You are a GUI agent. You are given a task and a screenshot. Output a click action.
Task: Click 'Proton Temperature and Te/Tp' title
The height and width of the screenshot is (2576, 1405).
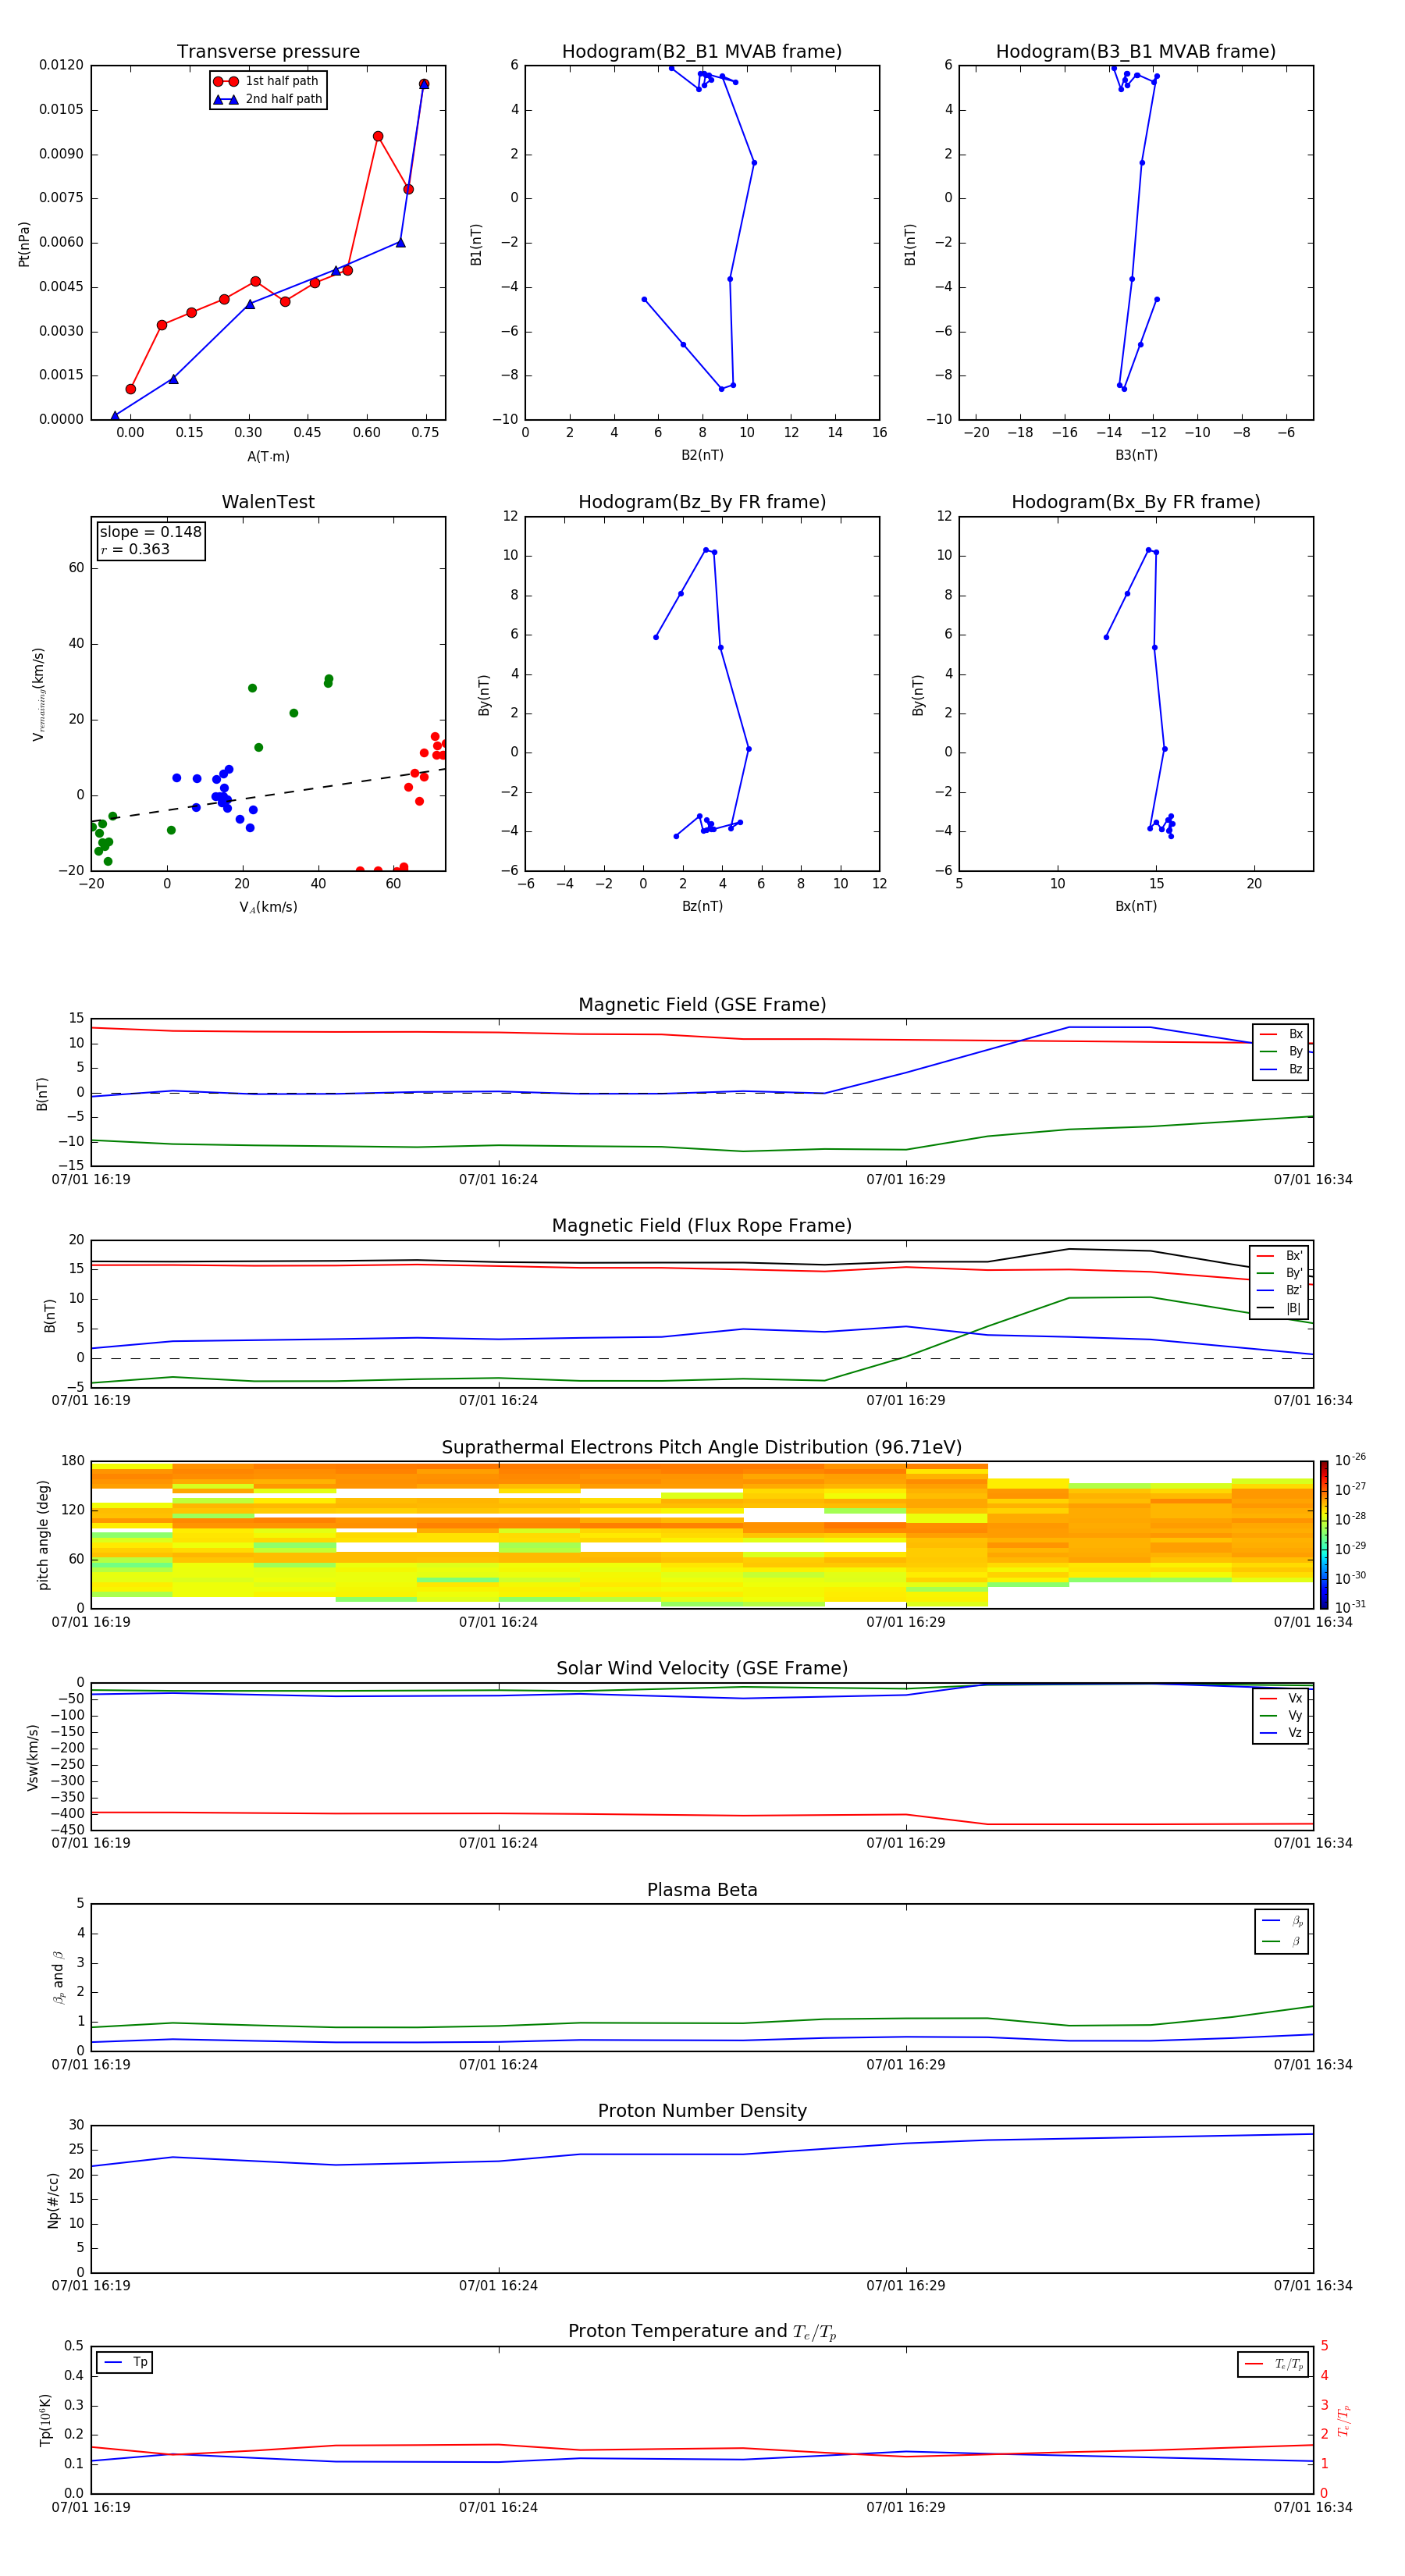click(702, 2332)
